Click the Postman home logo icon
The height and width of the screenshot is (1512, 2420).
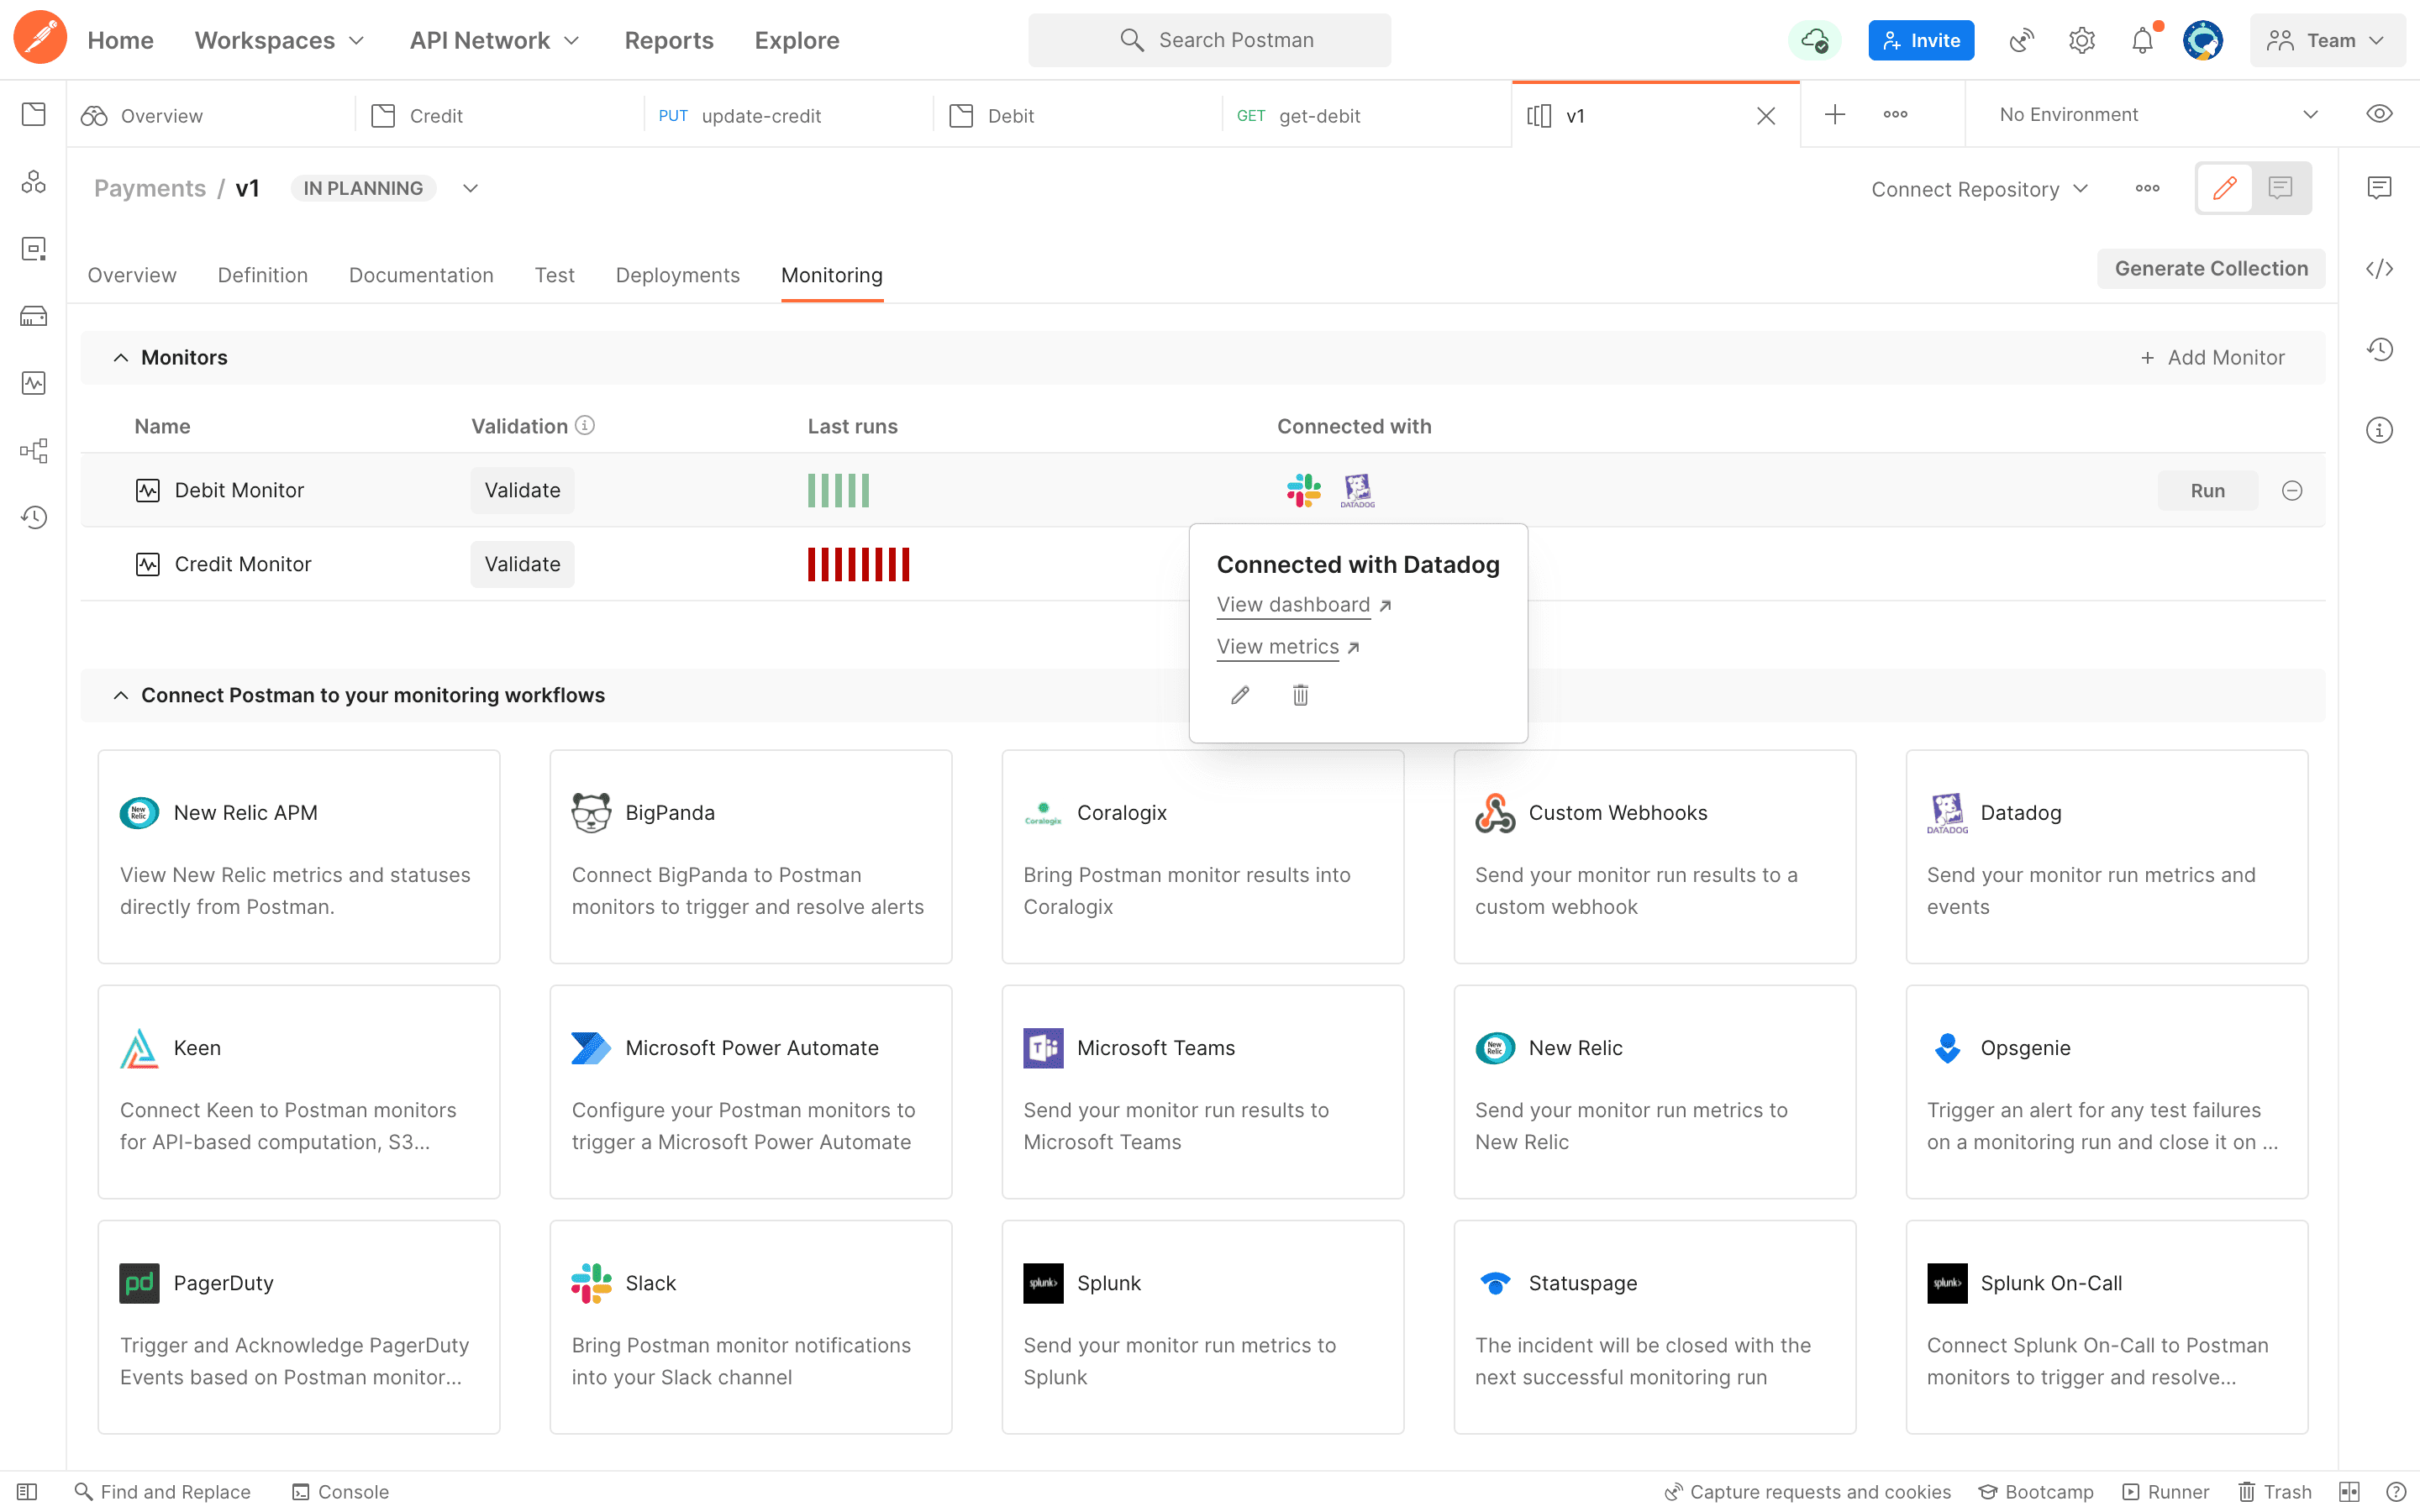pos(39,39)
